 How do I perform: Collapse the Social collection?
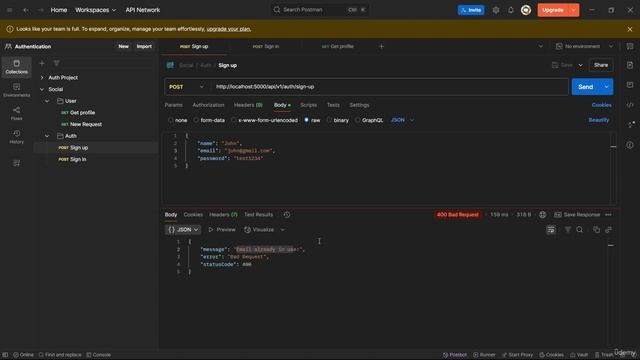(42, 89)
